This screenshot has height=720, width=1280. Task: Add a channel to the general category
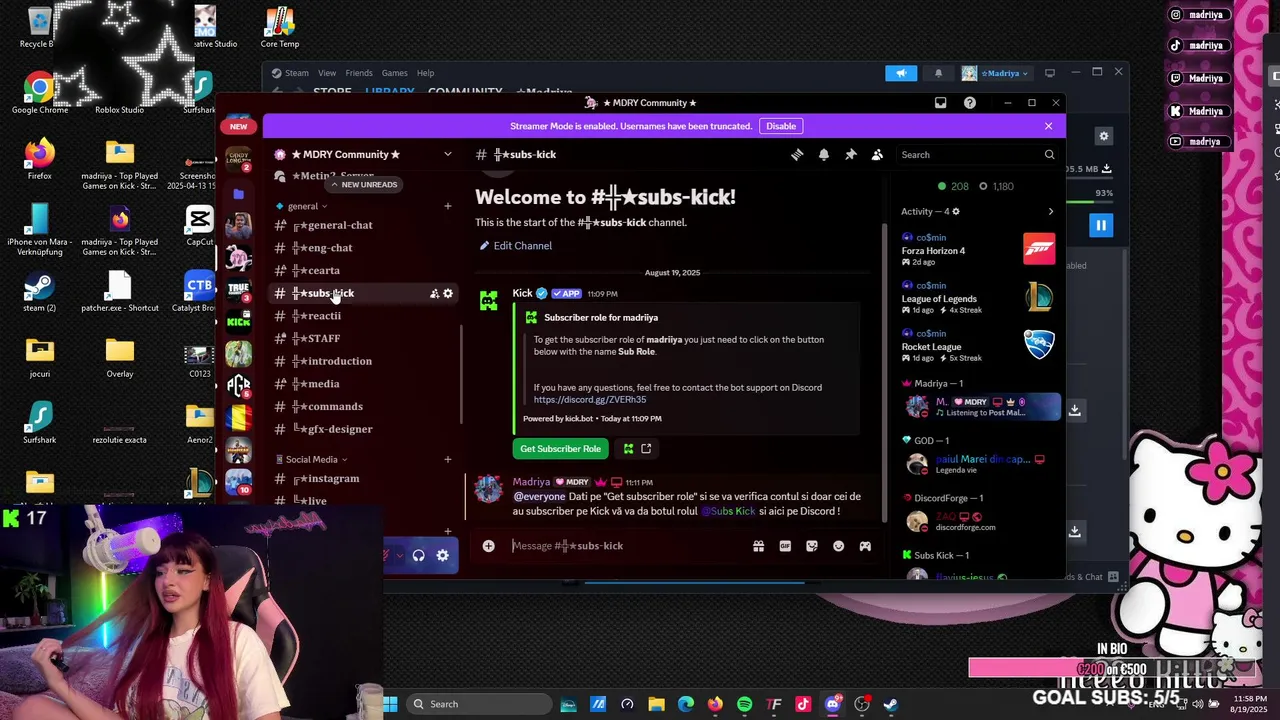click(448, 206)
